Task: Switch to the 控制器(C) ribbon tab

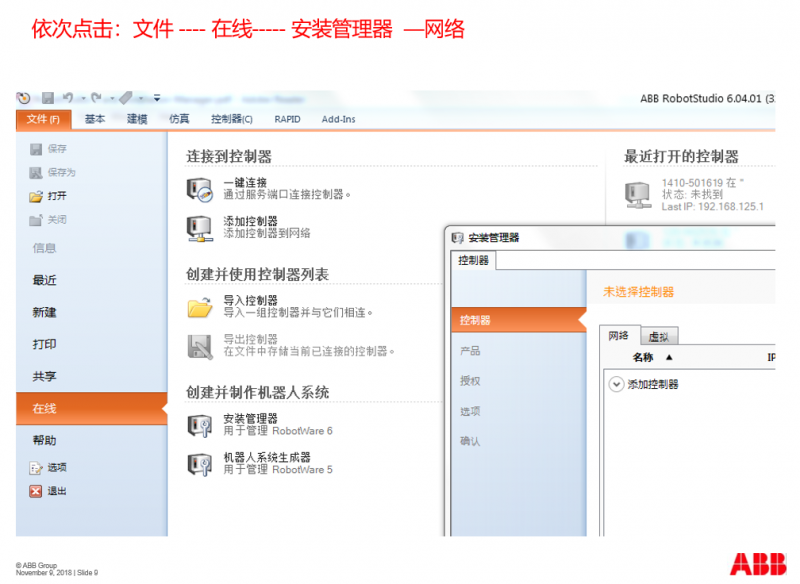Action: click(x=232, y=119)
